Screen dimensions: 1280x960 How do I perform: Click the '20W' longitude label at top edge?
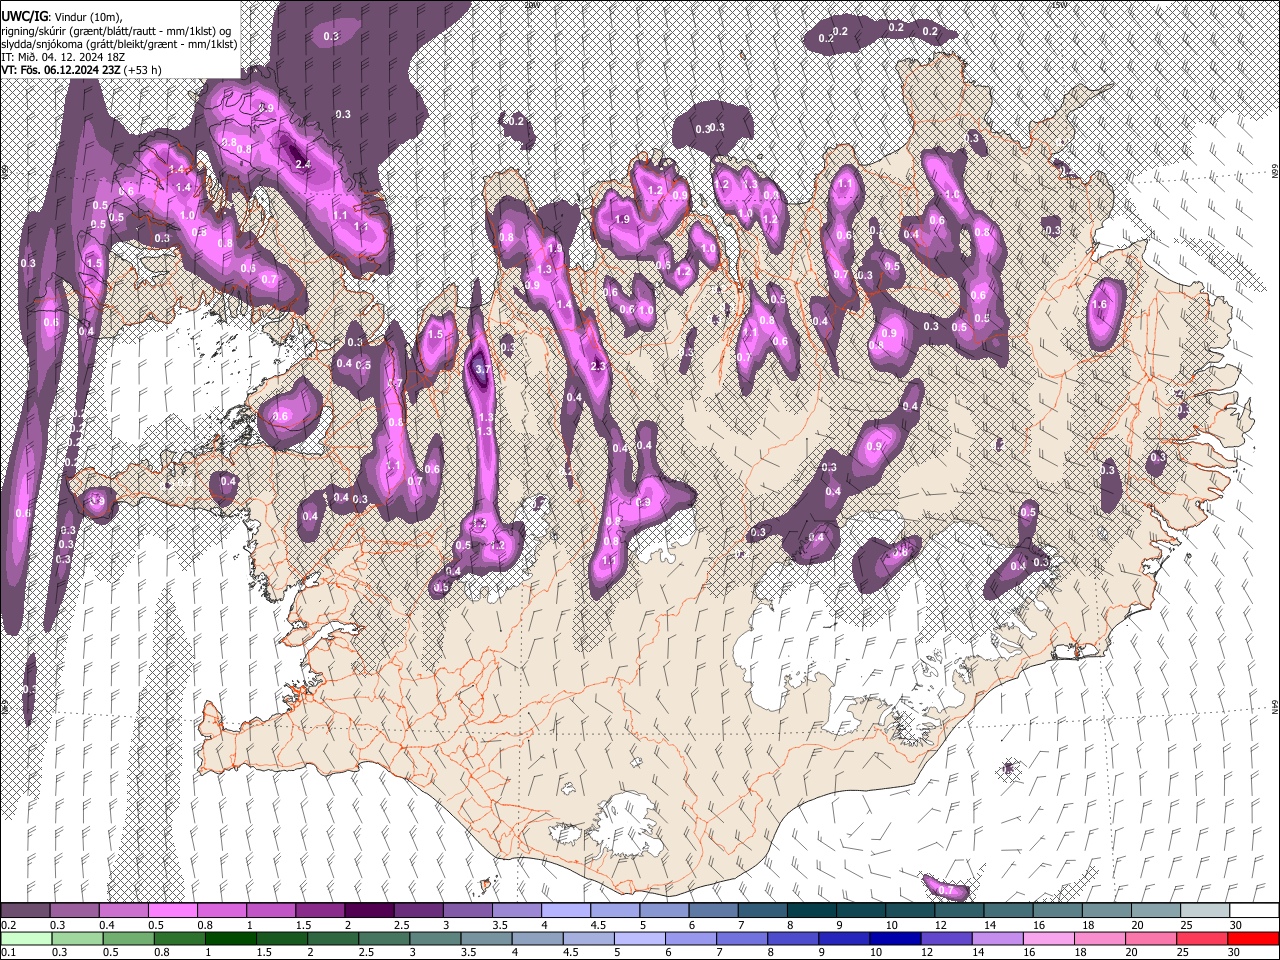[531, 4]
